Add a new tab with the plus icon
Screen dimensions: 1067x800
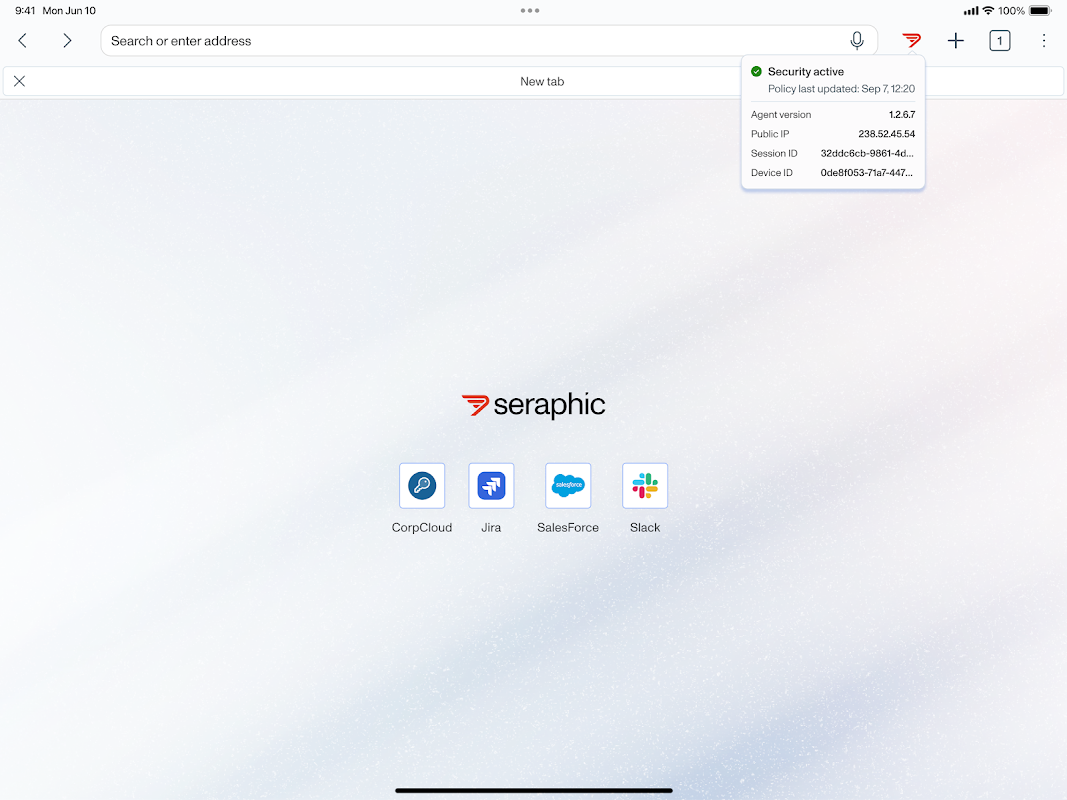[x=955, y=41]
